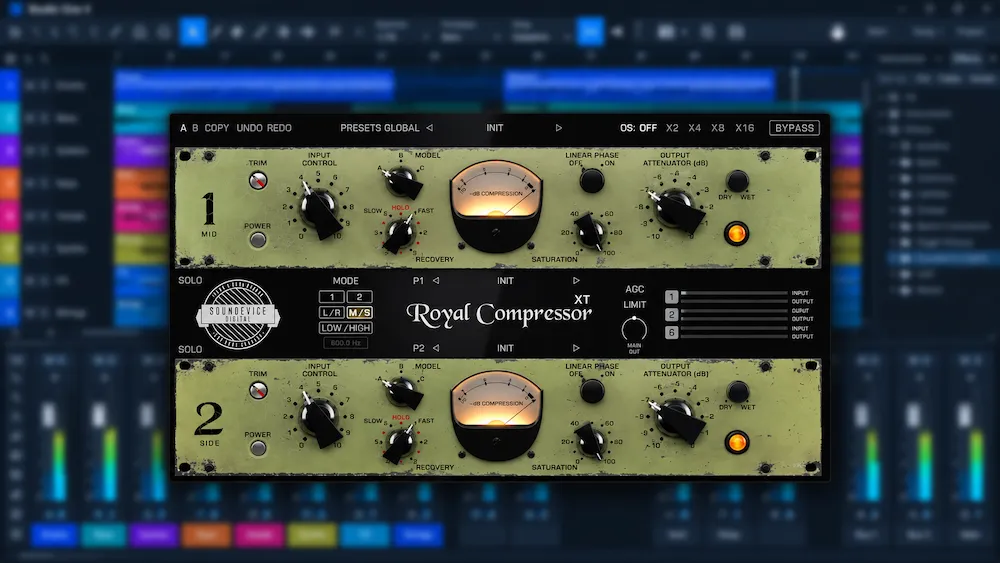Toggle unit 2 LINEAR PHASE switch
Screen dimensions: 1000x563
pyautogui.click(x=592, y=391)
